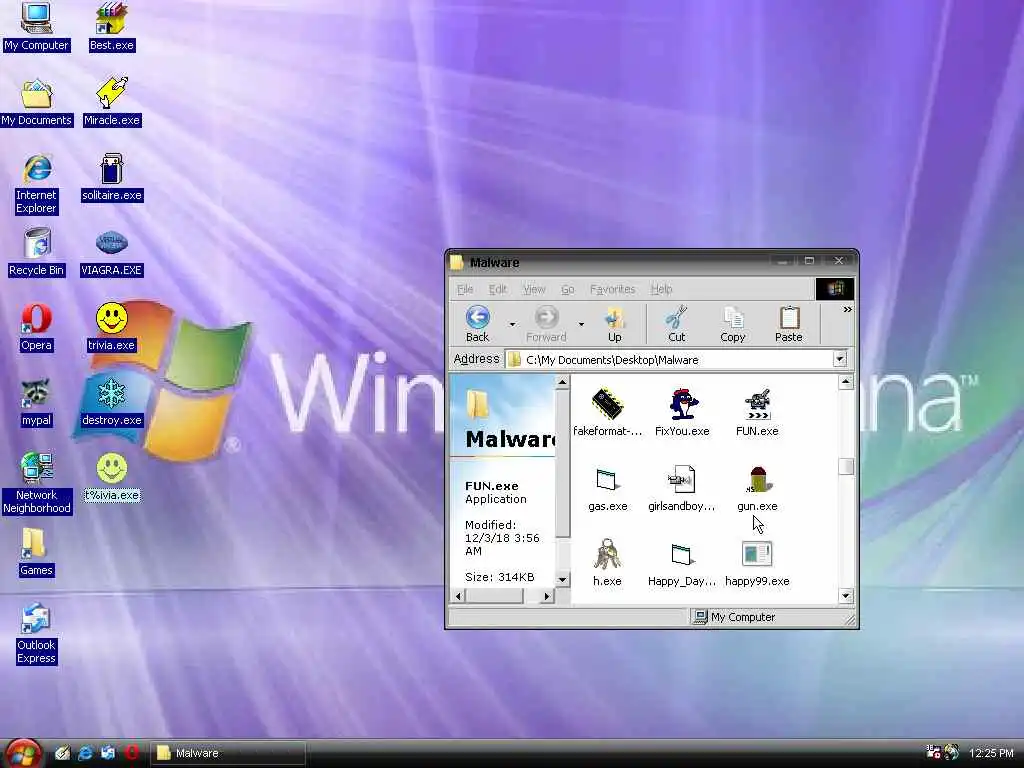This screenshot has height=768, width=1024.
Task: Click the taskbar clock
Action: (x=991, y=753)
